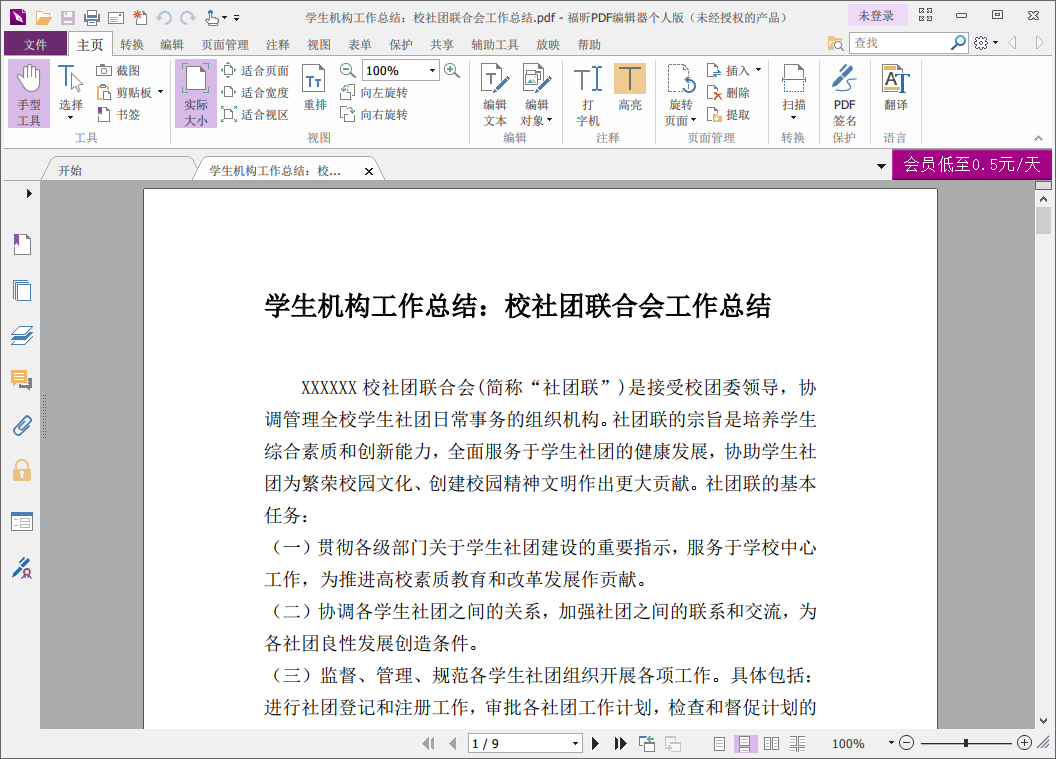Open the page thumbnails side panel
The height and width of the screenshot is (759, 1056).
click(22, 290)
